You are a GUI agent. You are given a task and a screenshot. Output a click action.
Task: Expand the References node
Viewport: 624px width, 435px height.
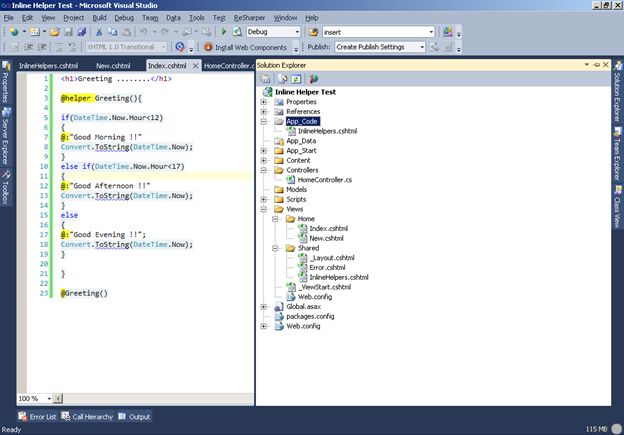[263, 112]
